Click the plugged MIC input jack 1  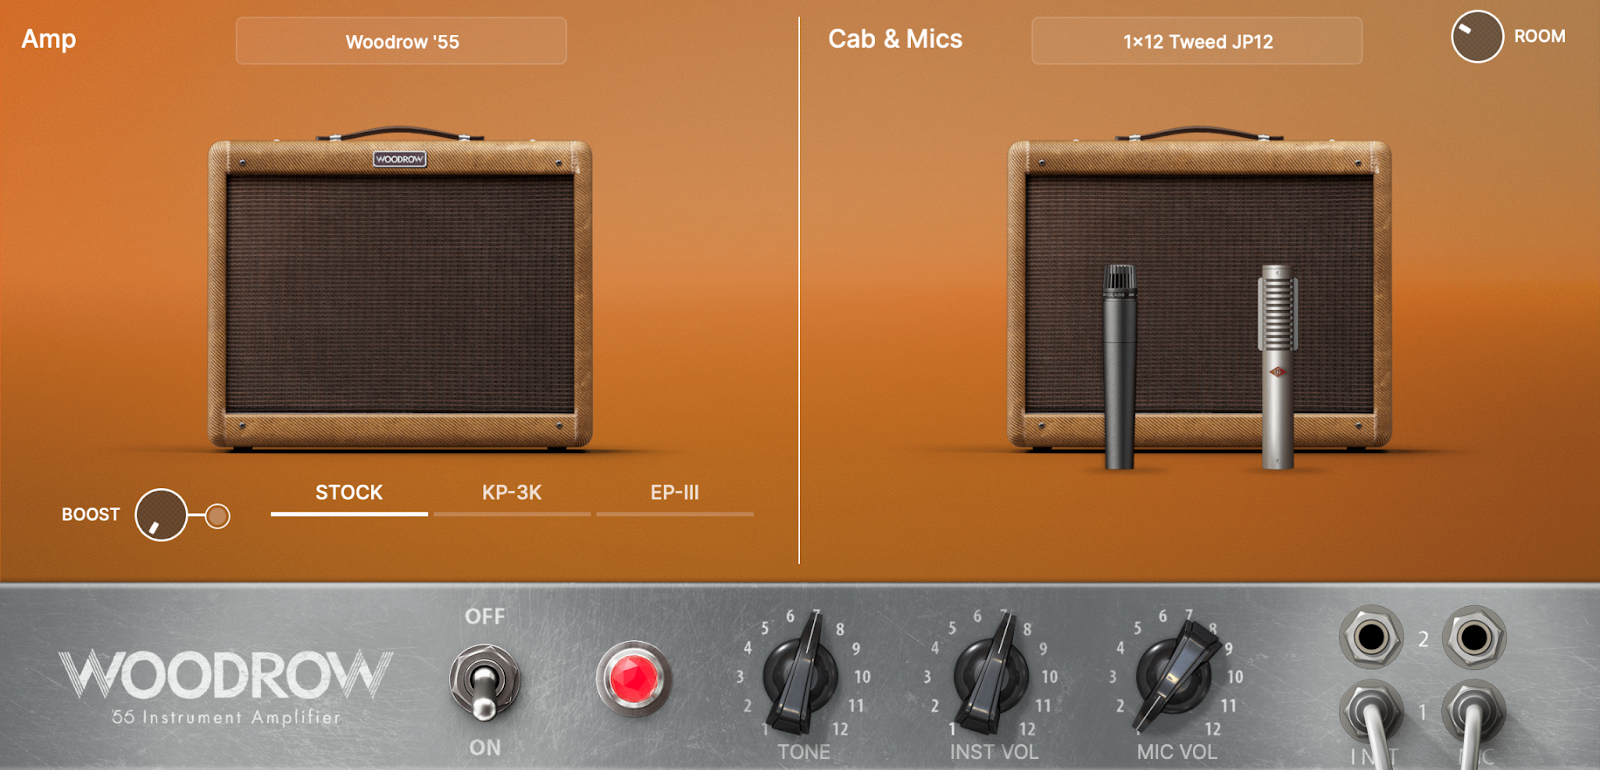(1473, 713)
